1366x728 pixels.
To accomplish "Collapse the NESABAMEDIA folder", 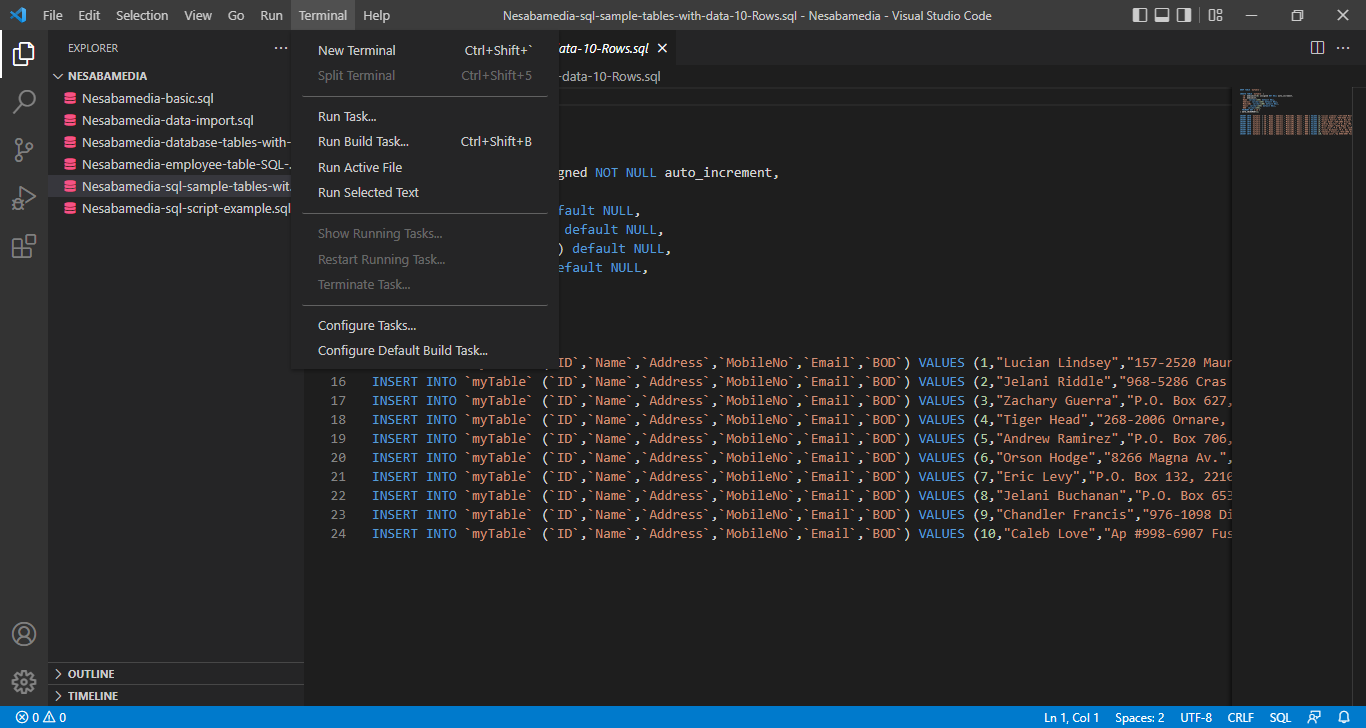I will [x=107, y=76].
